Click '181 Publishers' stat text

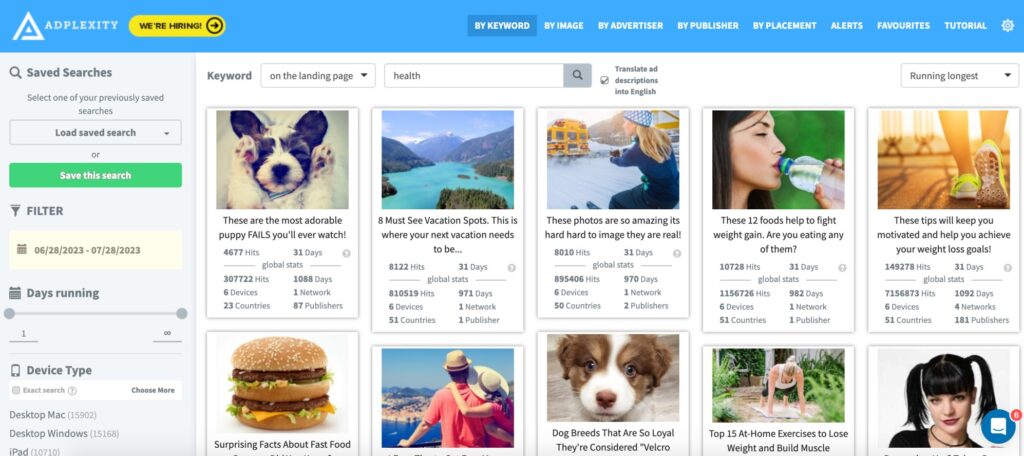click(x=980, y=320)
